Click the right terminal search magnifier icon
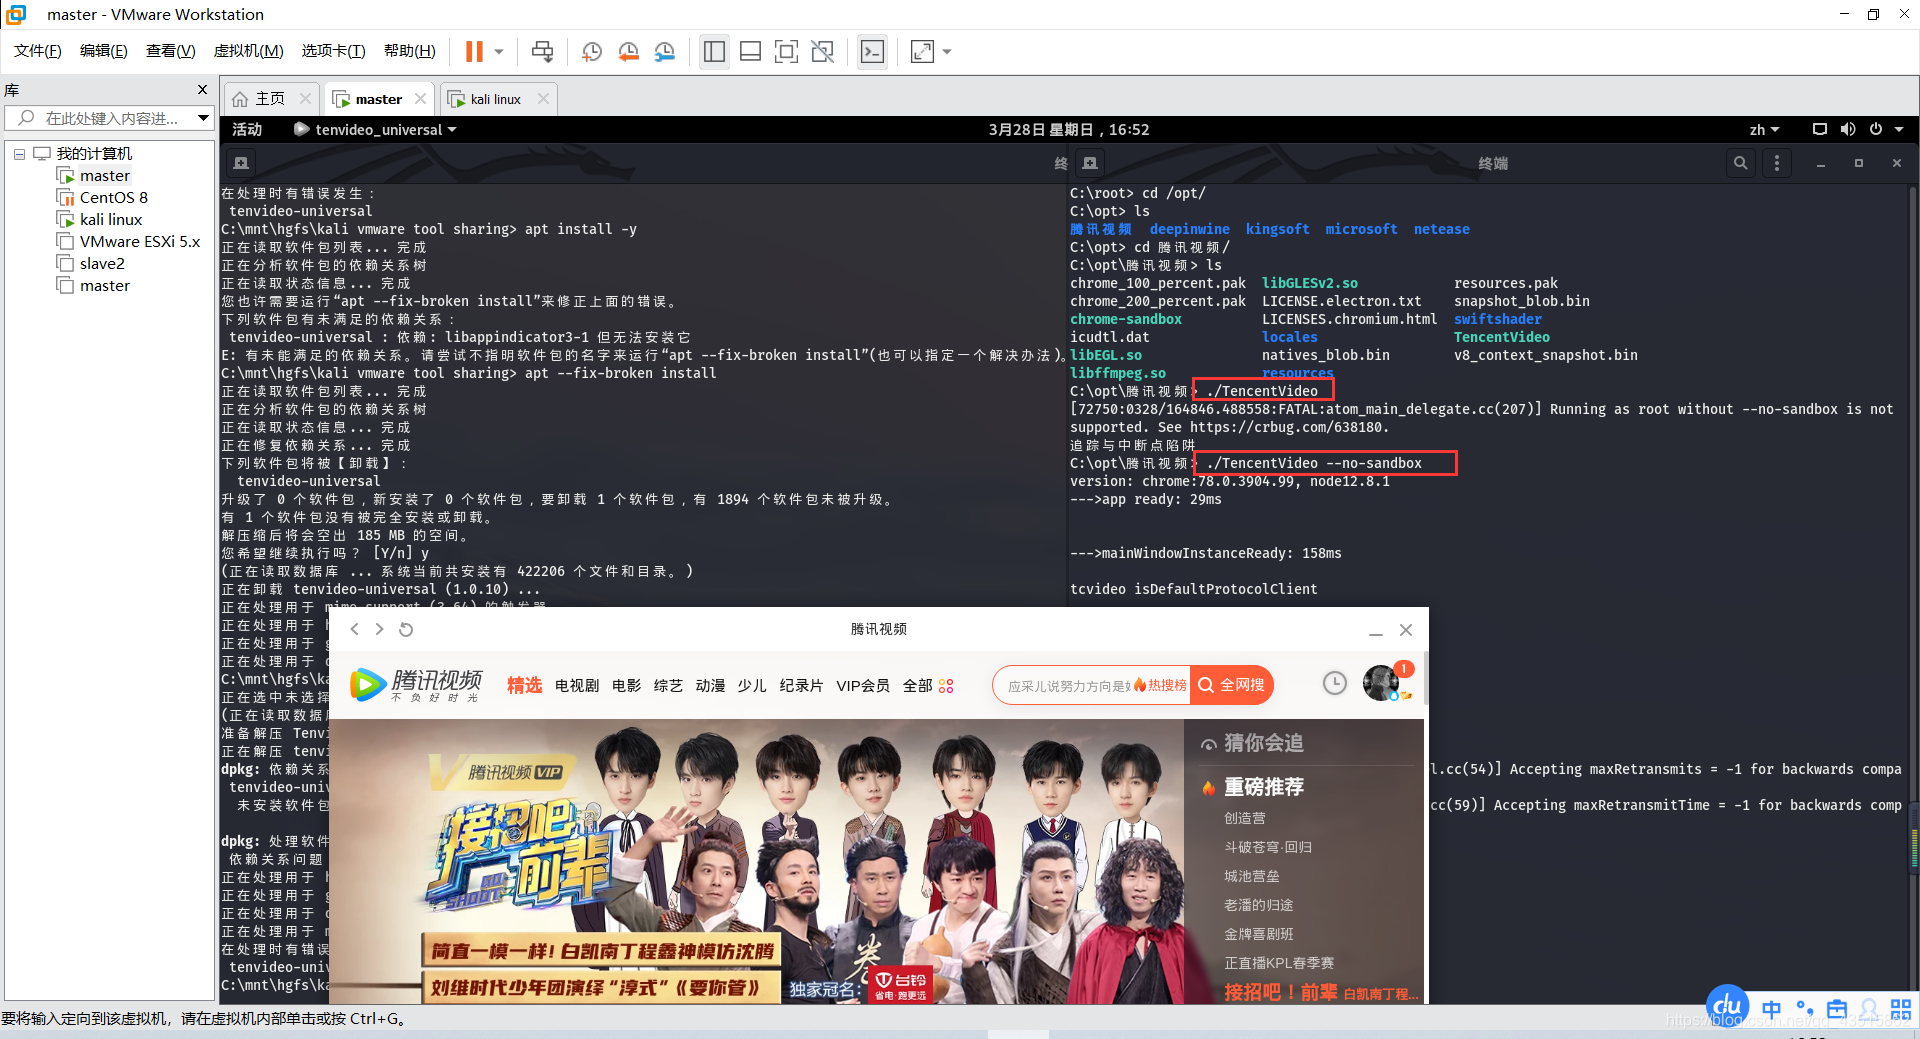The image size is (1920, 1039). pos(1741,163)
